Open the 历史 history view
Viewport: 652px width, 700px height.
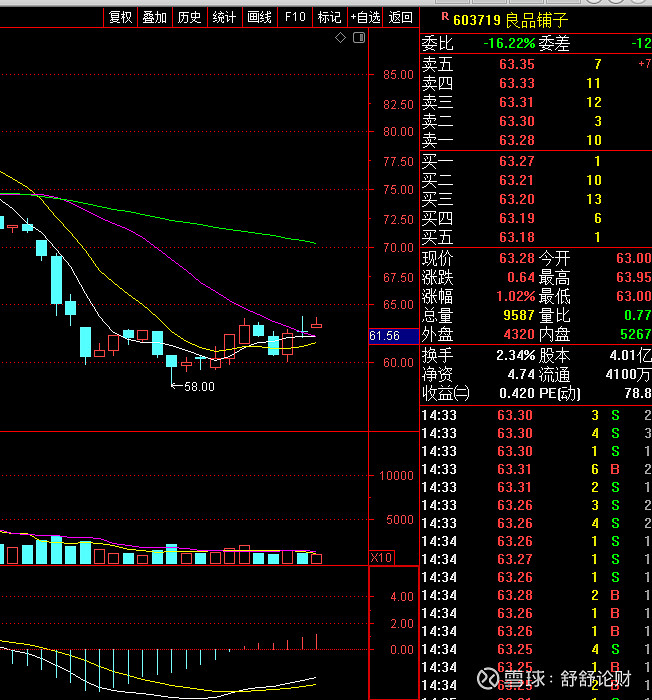pyautogui.click(x=189, y=17)
